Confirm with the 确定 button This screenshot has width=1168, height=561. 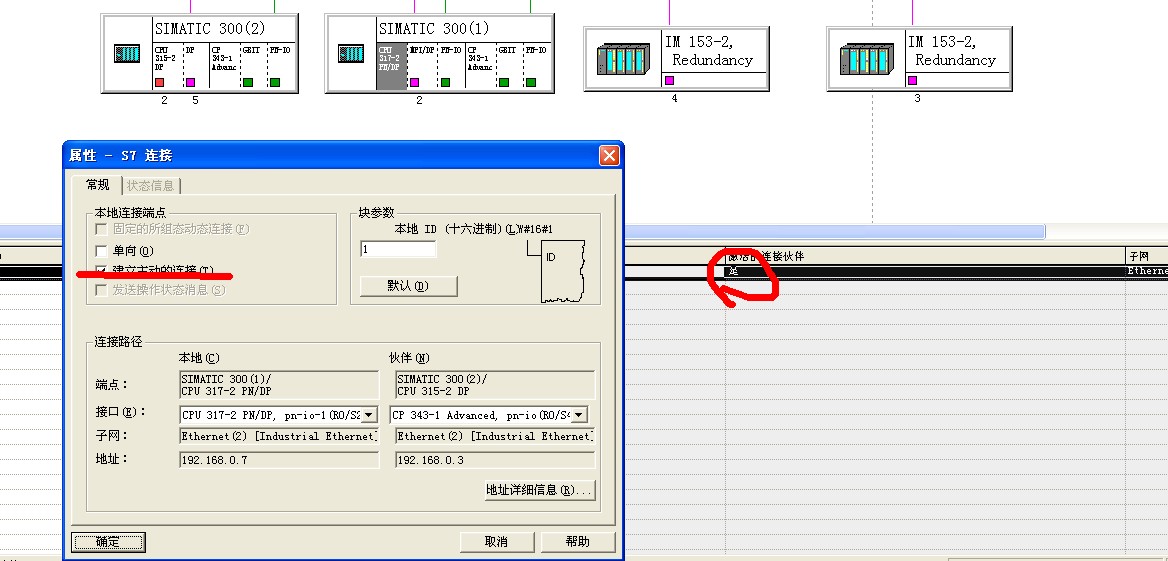click(108, 542)
